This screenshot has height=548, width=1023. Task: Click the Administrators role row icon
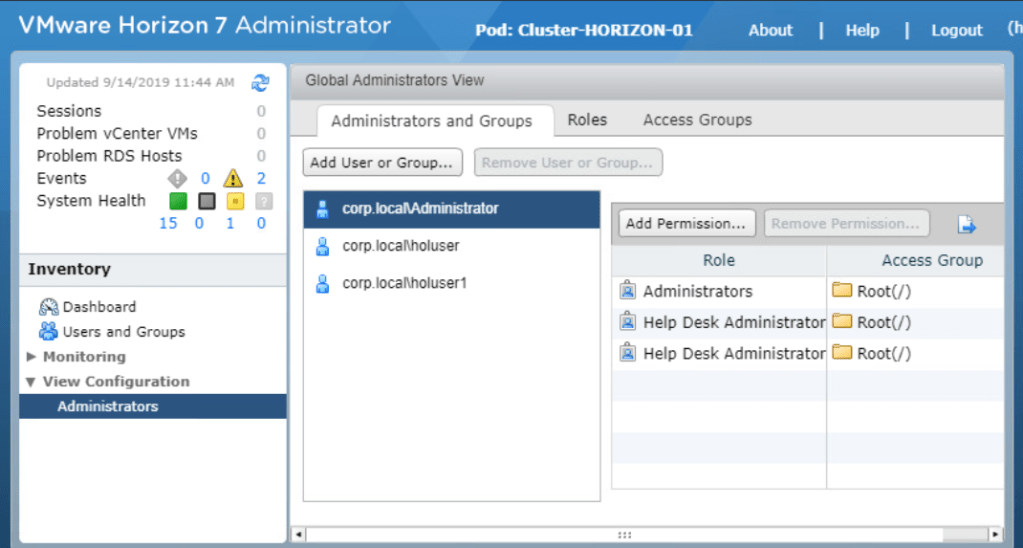click(627, 292)
